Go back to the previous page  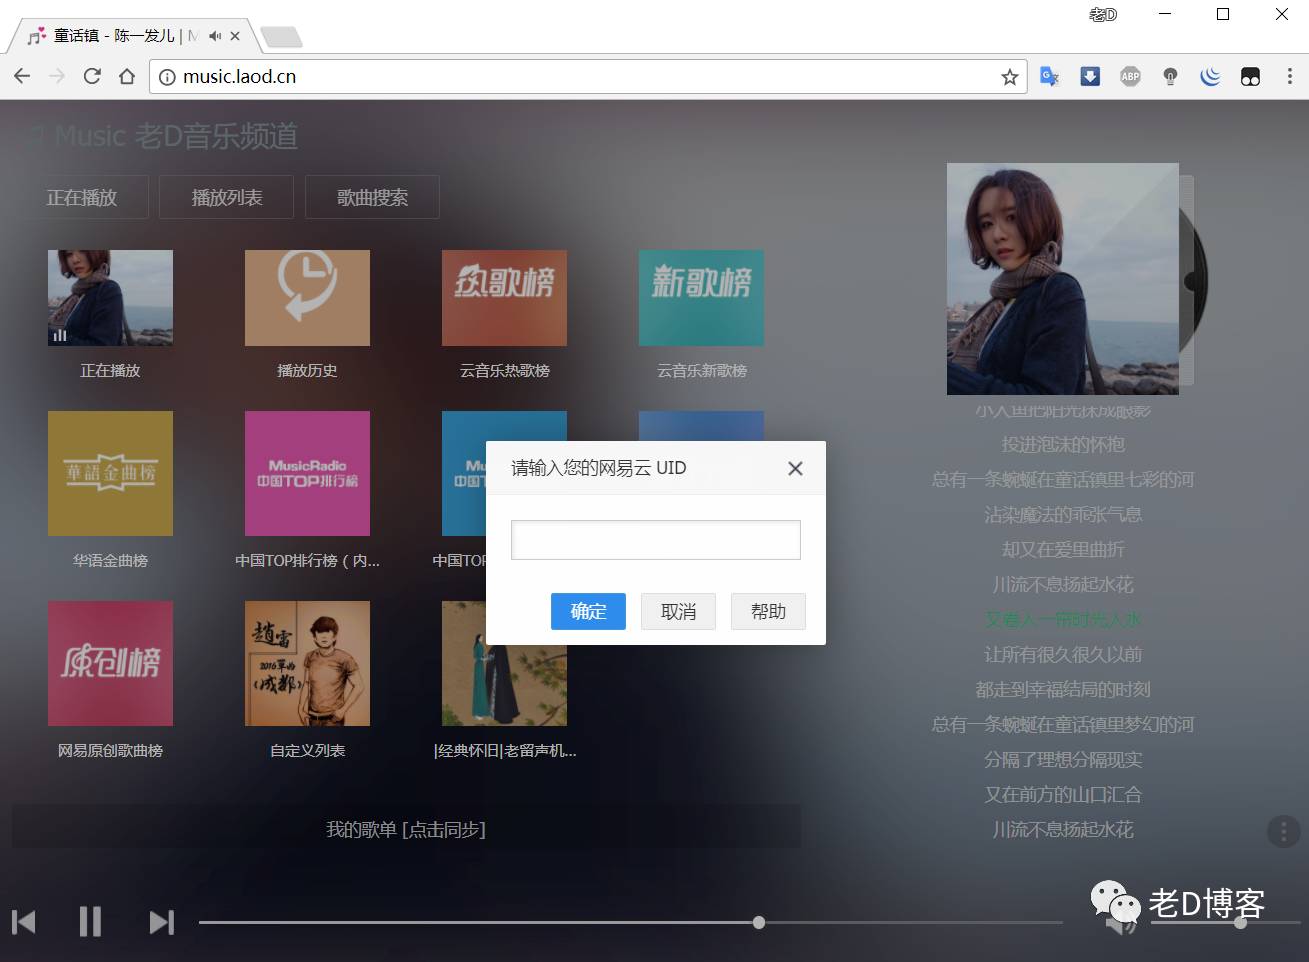(22, 76)
